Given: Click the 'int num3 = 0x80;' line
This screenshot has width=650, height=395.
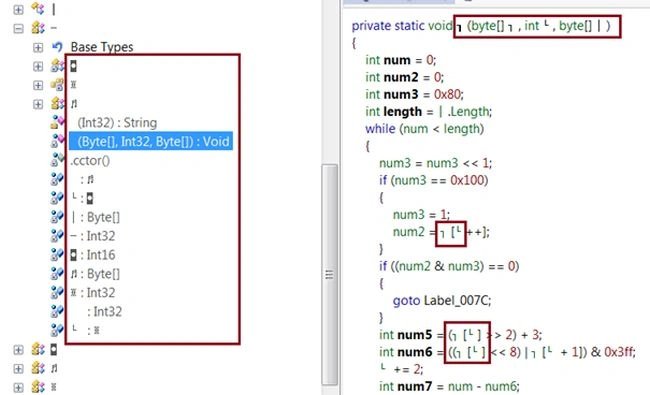Looking at the screenshot, I should (414, 95).
